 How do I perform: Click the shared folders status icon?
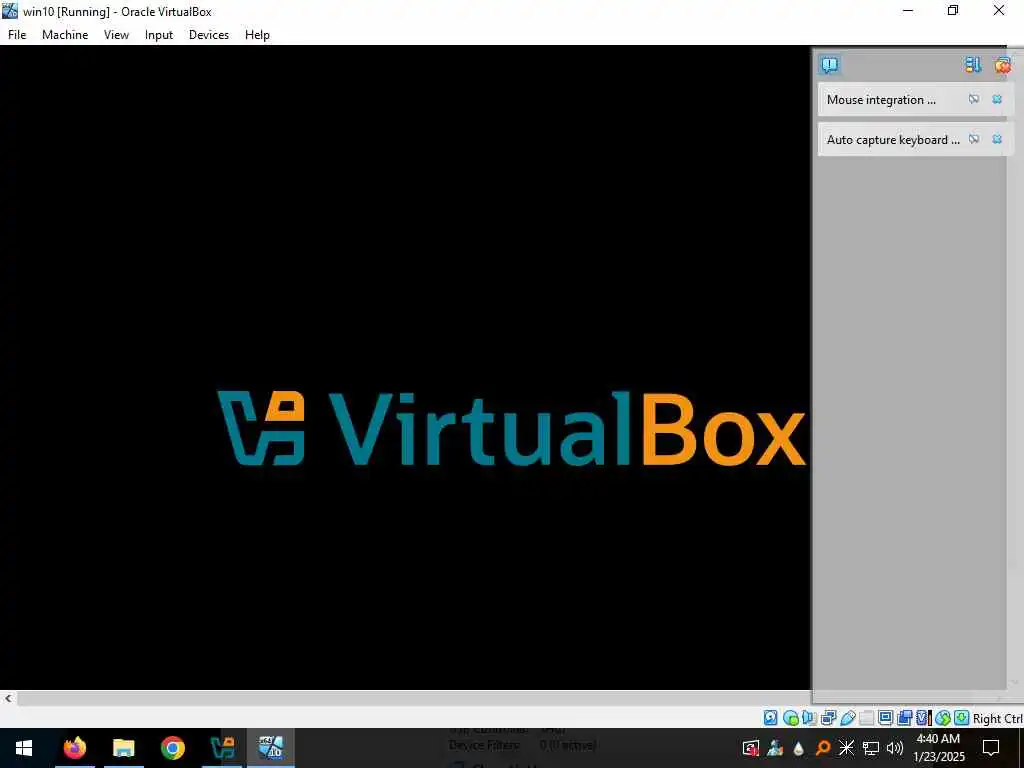click(x=867, y=718)
